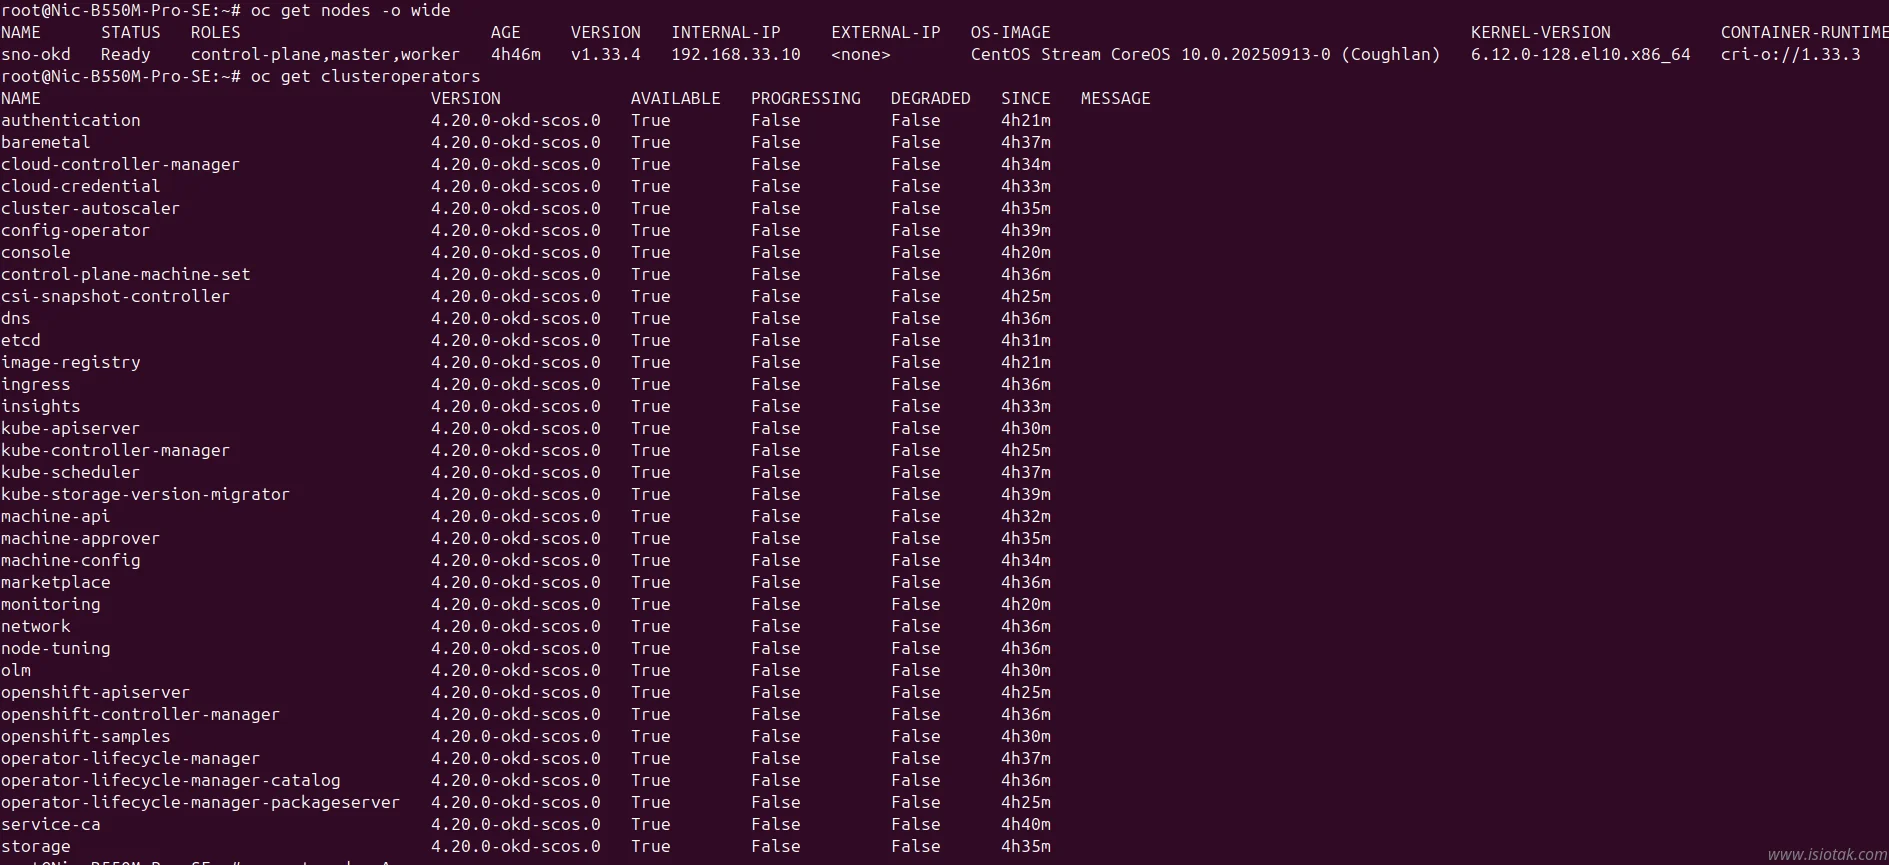This screenshot has width=1889, height=865.
Task: Click operator name 'machine-config'
Action: [x=71, y=561]
